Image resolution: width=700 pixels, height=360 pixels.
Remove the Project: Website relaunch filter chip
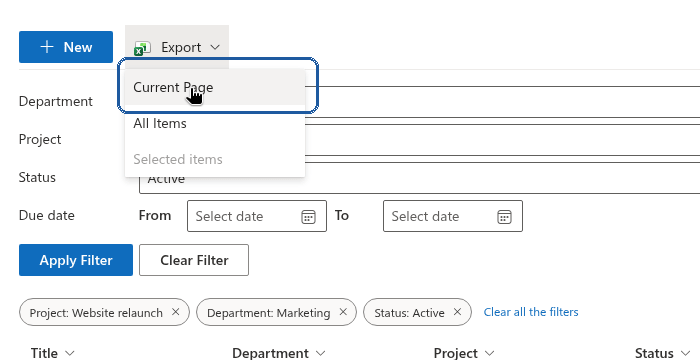[x=175, y=312]
